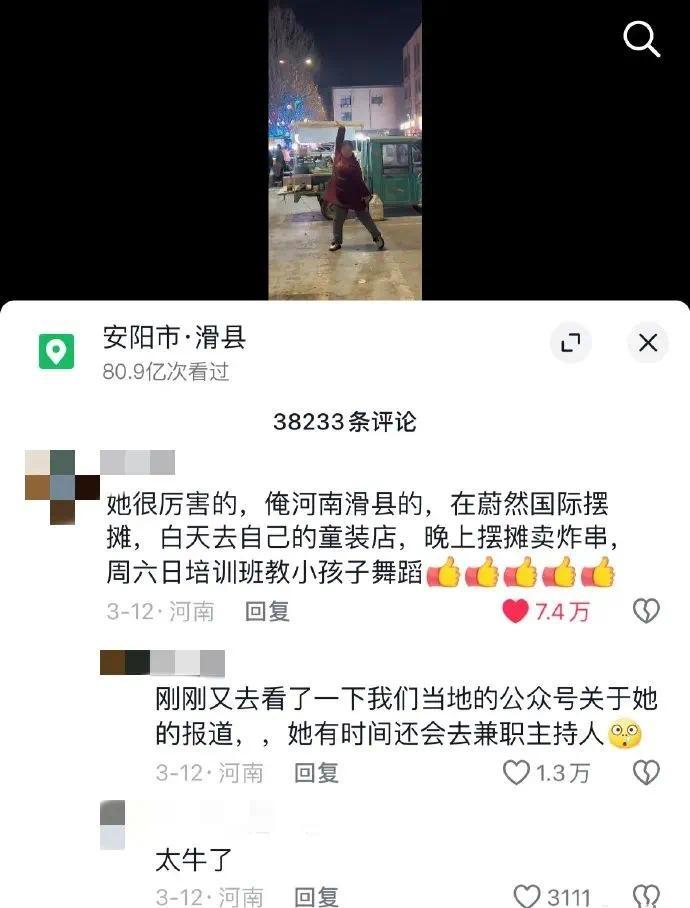Viewport: 690px width, 908px height.
Task: Tap the video preview of dancing vendor
Action: [345, 149]
